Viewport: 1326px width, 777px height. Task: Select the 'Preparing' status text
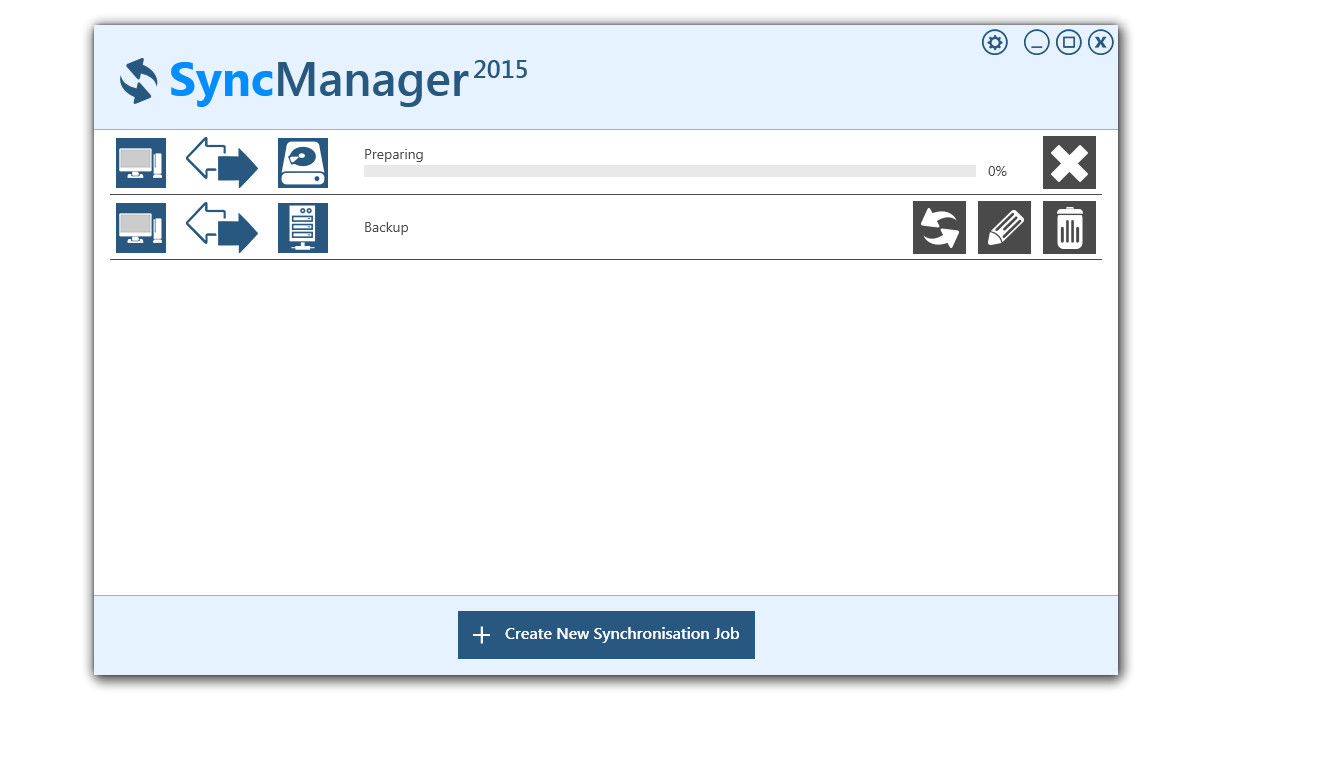tap(394, 155)
